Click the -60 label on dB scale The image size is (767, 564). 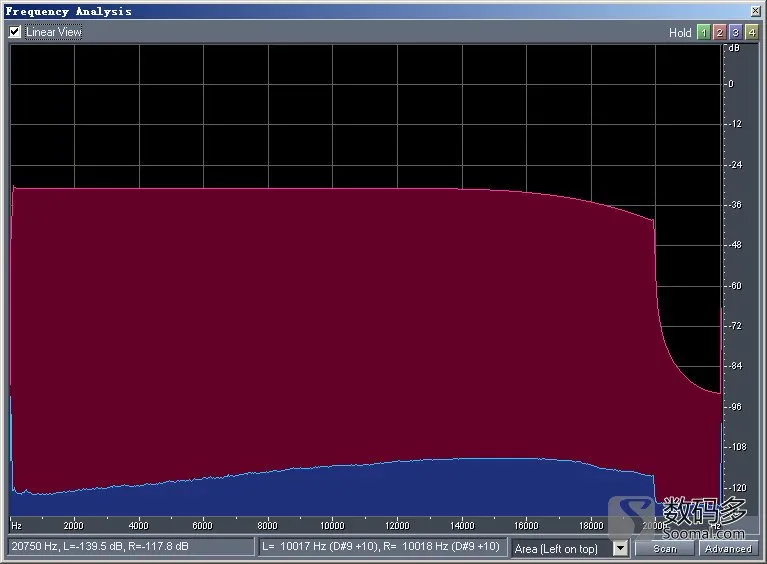pos(735,286)
